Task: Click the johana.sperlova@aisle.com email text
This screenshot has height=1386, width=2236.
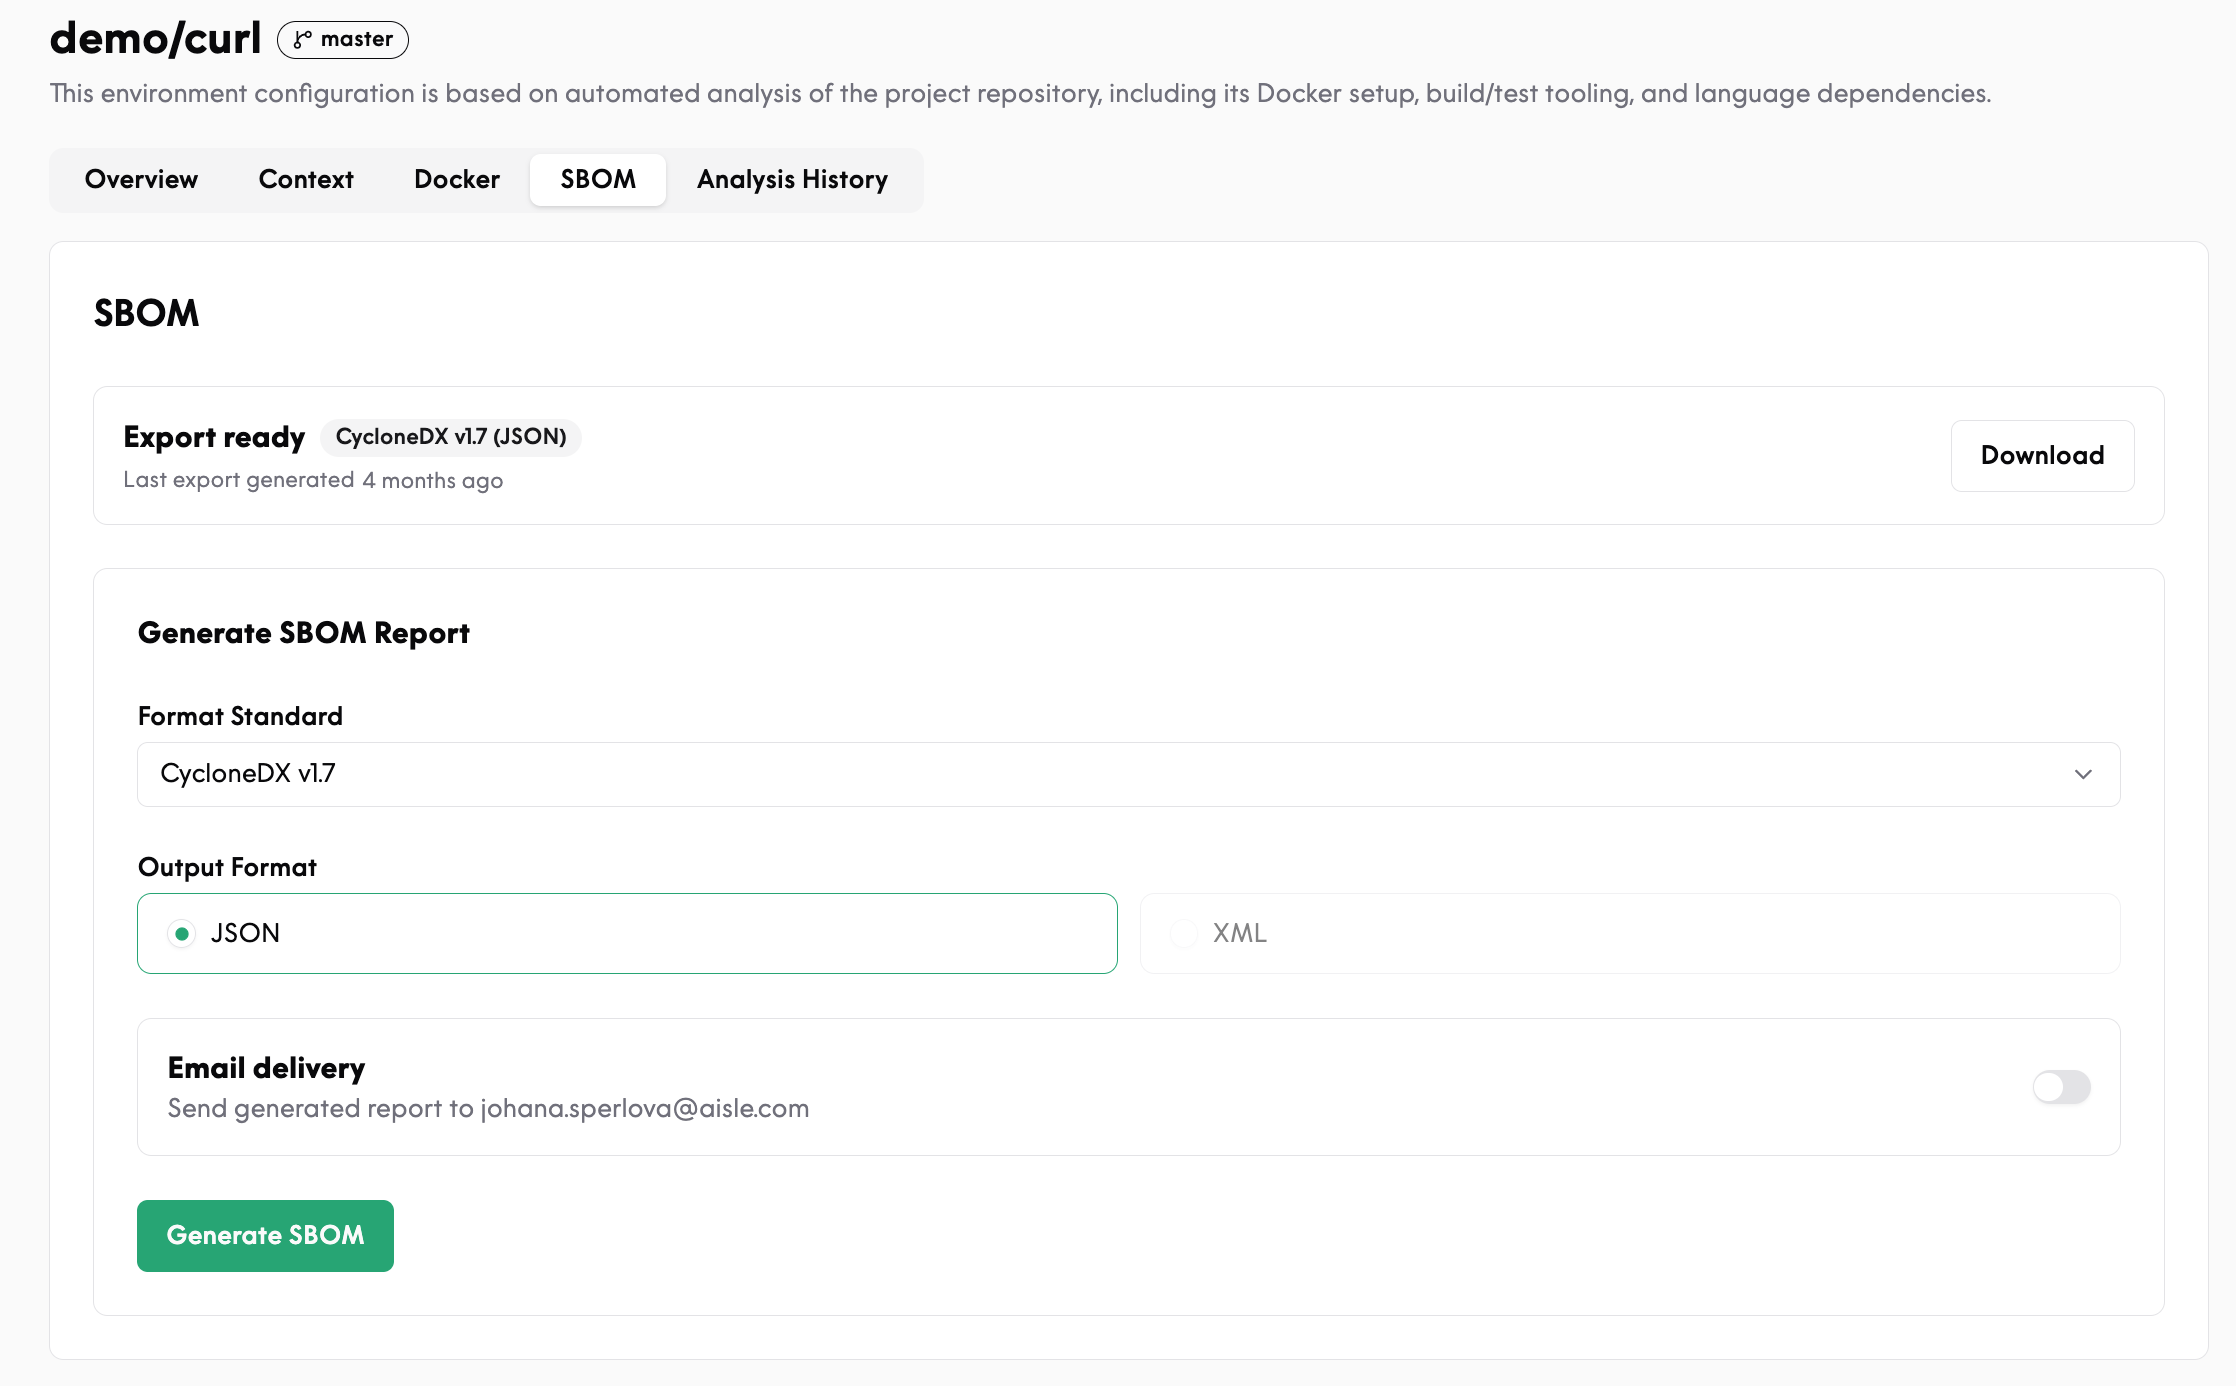Action: point(645,1109)
